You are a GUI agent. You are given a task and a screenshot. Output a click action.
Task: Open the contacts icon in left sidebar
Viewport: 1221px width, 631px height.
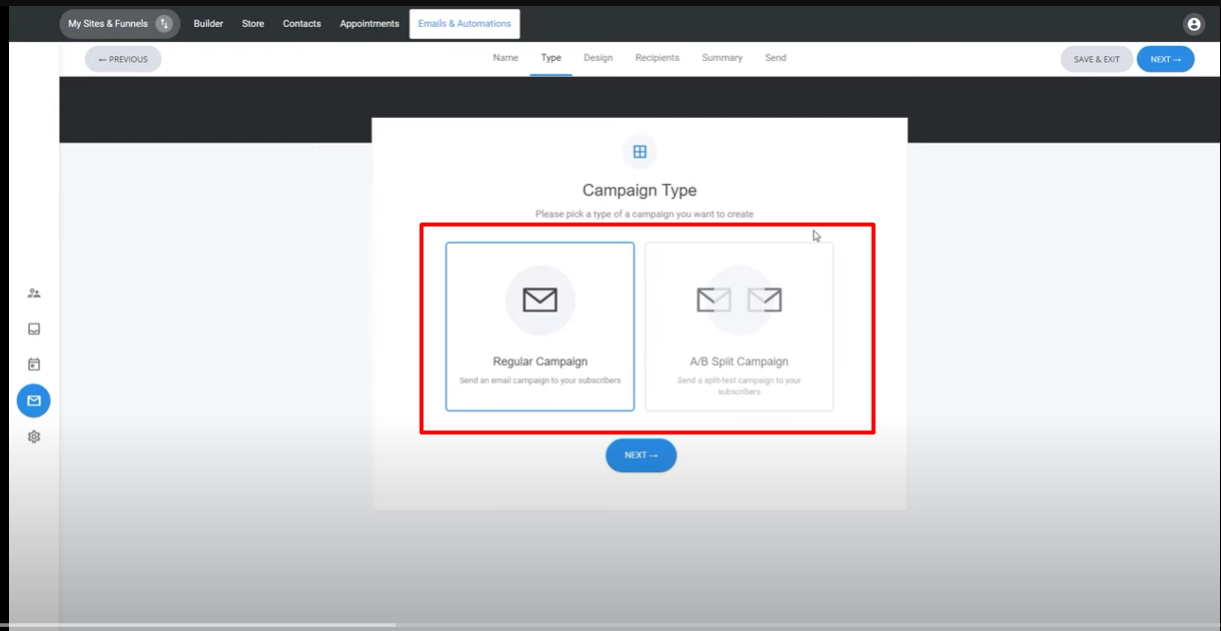[x=34, y=293]
